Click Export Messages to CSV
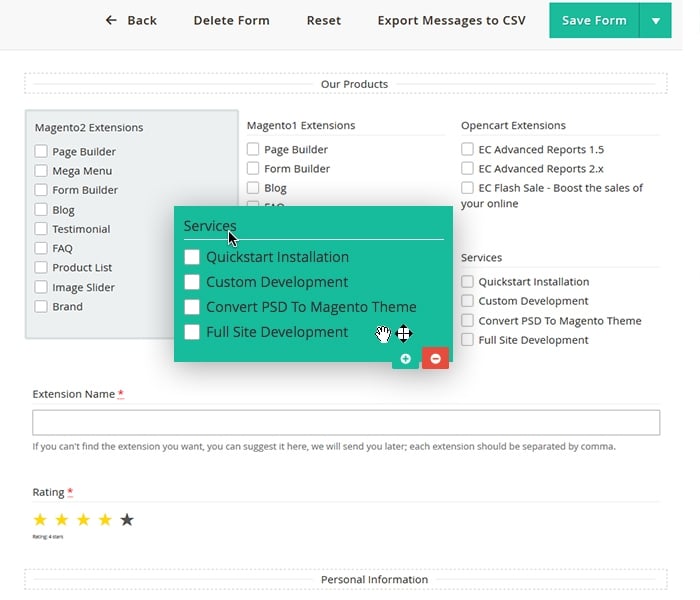This screenshot has width=700, height=600. pyautogui.click(x=452, y=20)
